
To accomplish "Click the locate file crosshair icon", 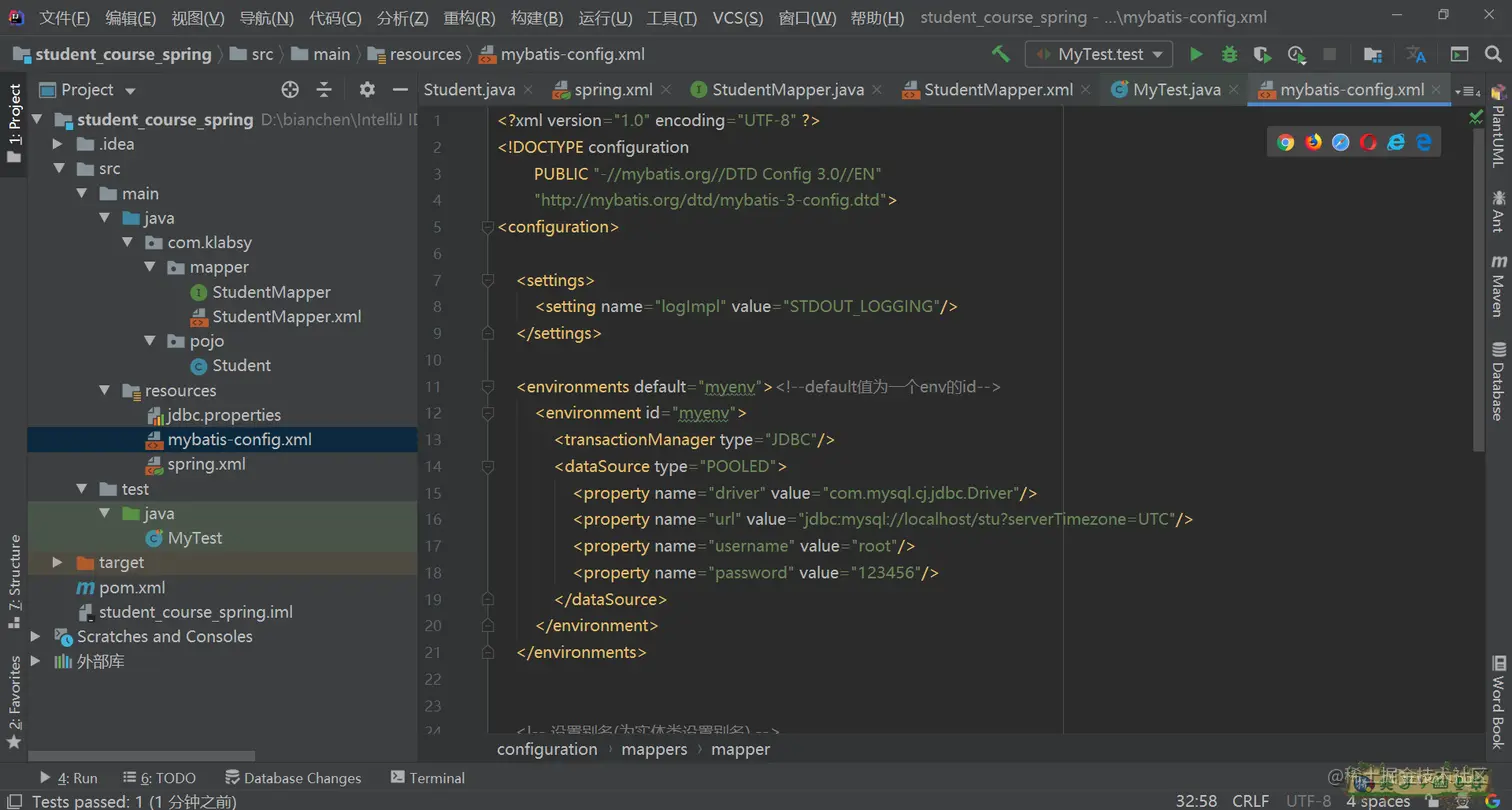I will pos(290,90).
